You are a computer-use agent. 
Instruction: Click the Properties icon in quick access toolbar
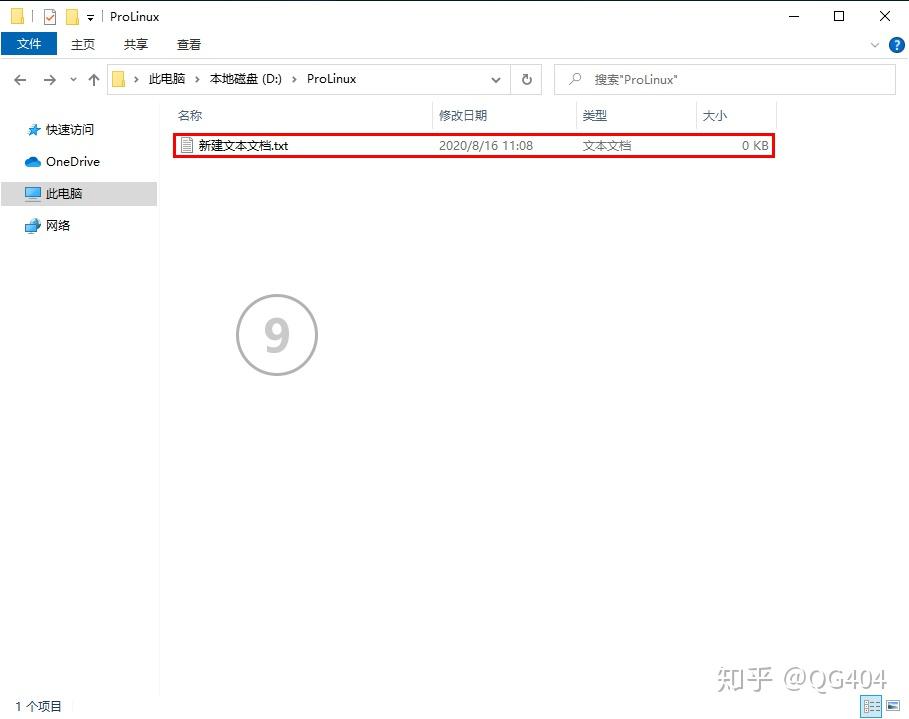pos(50,17)
